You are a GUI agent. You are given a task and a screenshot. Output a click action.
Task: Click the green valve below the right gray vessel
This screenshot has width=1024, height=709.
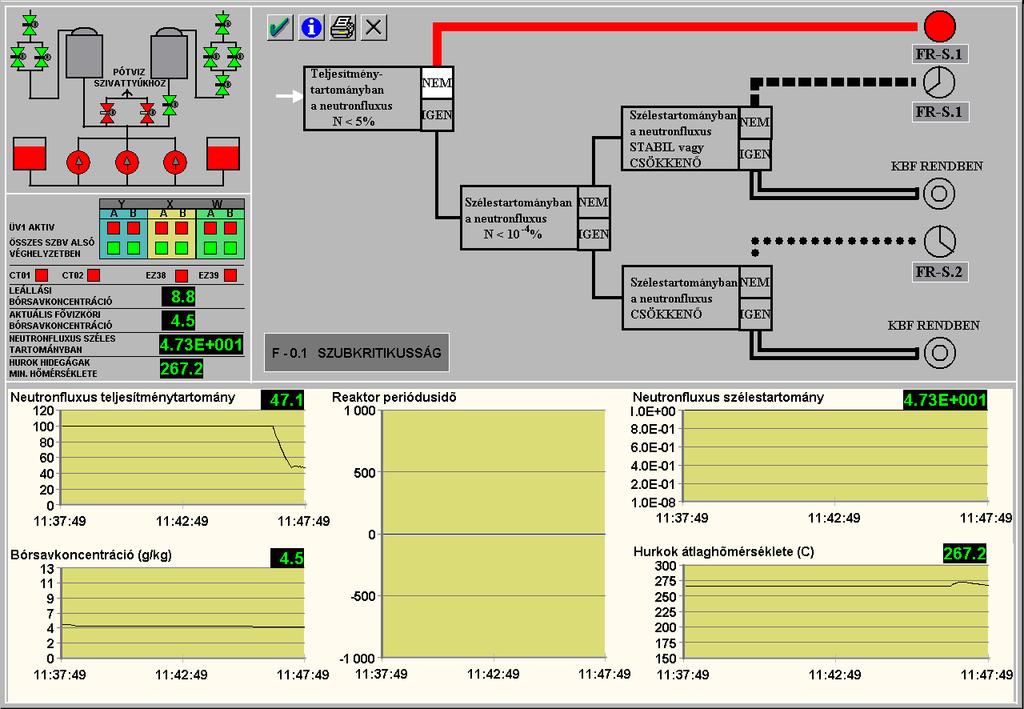tap(170, 105)
